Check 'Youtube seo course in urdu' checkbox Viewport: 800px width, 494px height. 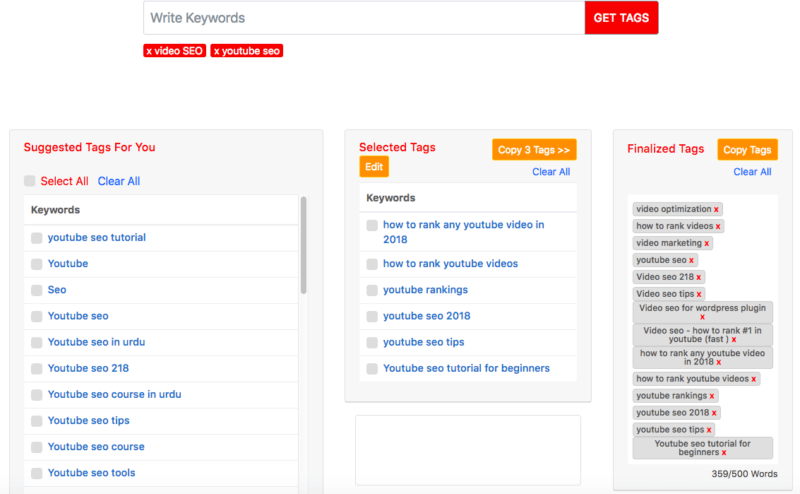click(37, 394)
